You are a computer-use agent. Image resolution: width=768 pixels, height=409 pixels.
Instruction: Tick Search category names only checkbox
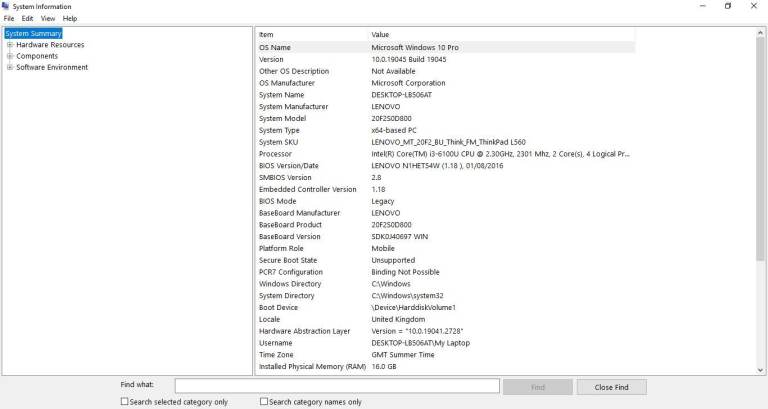coord(264,401)
